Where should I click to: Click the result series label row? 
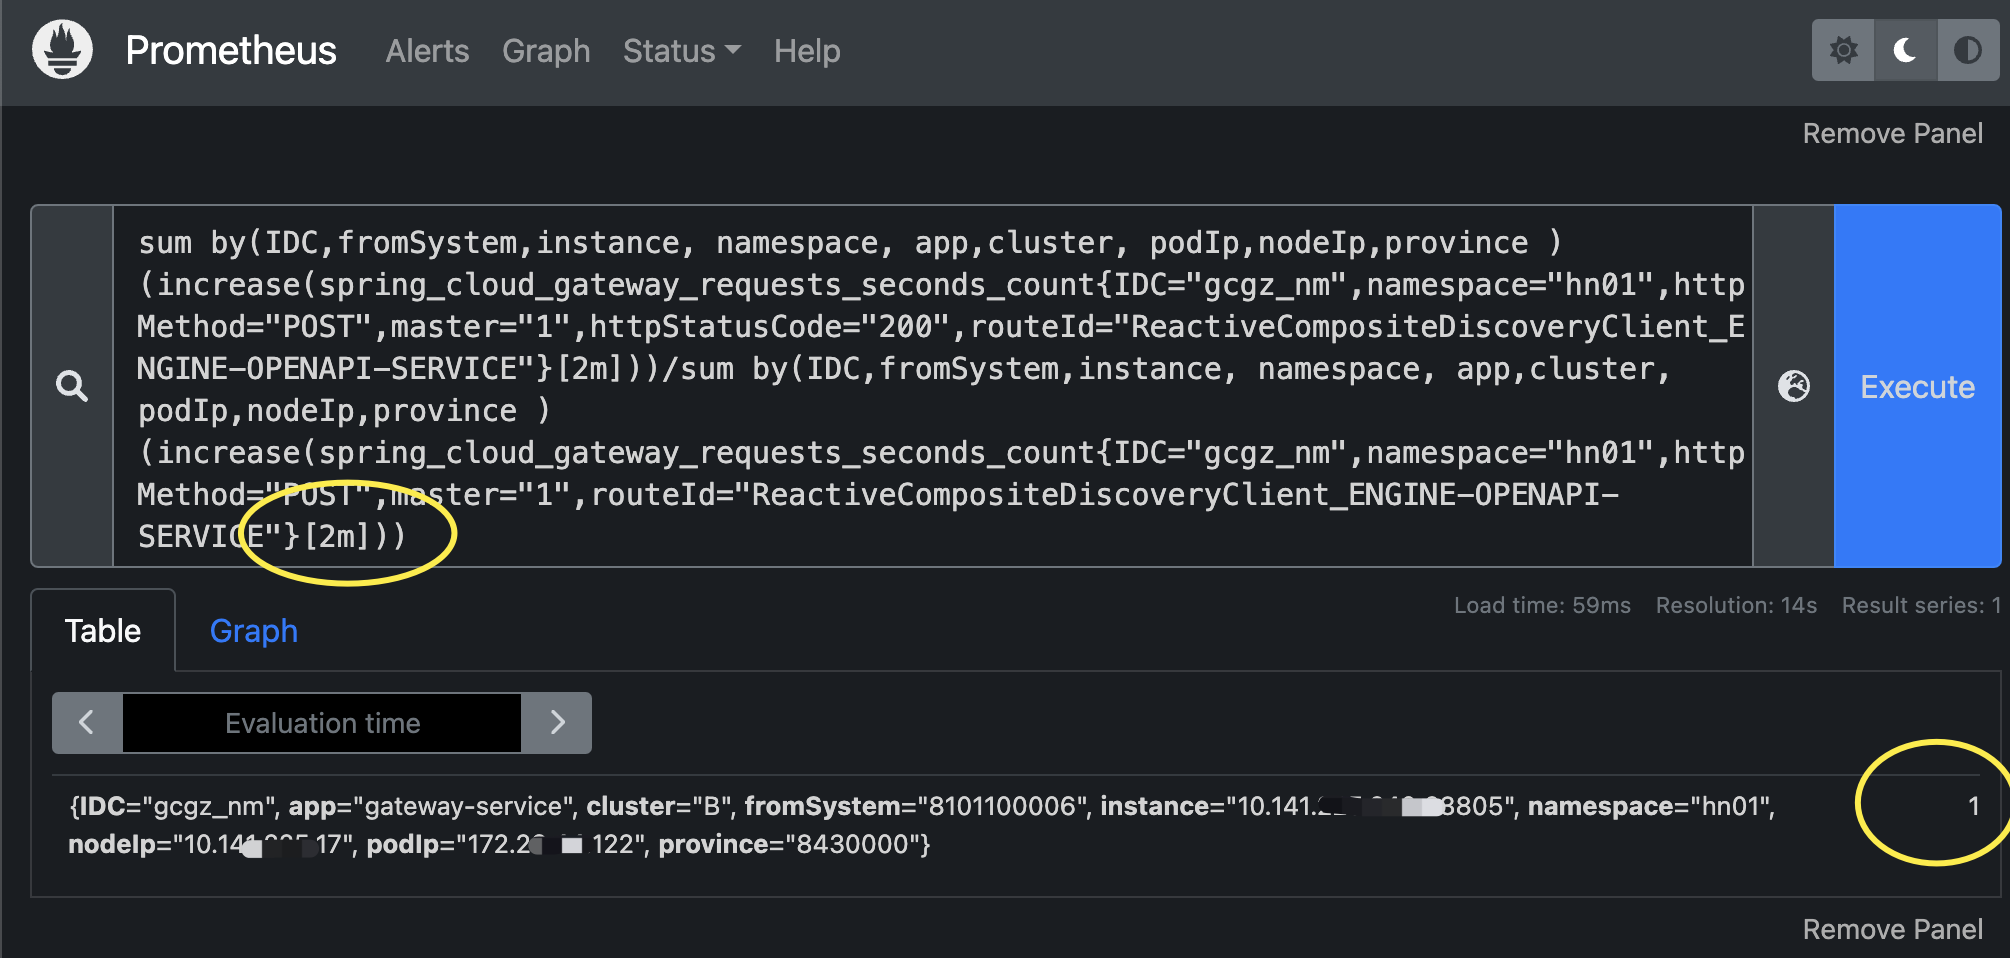click(921, 825)
